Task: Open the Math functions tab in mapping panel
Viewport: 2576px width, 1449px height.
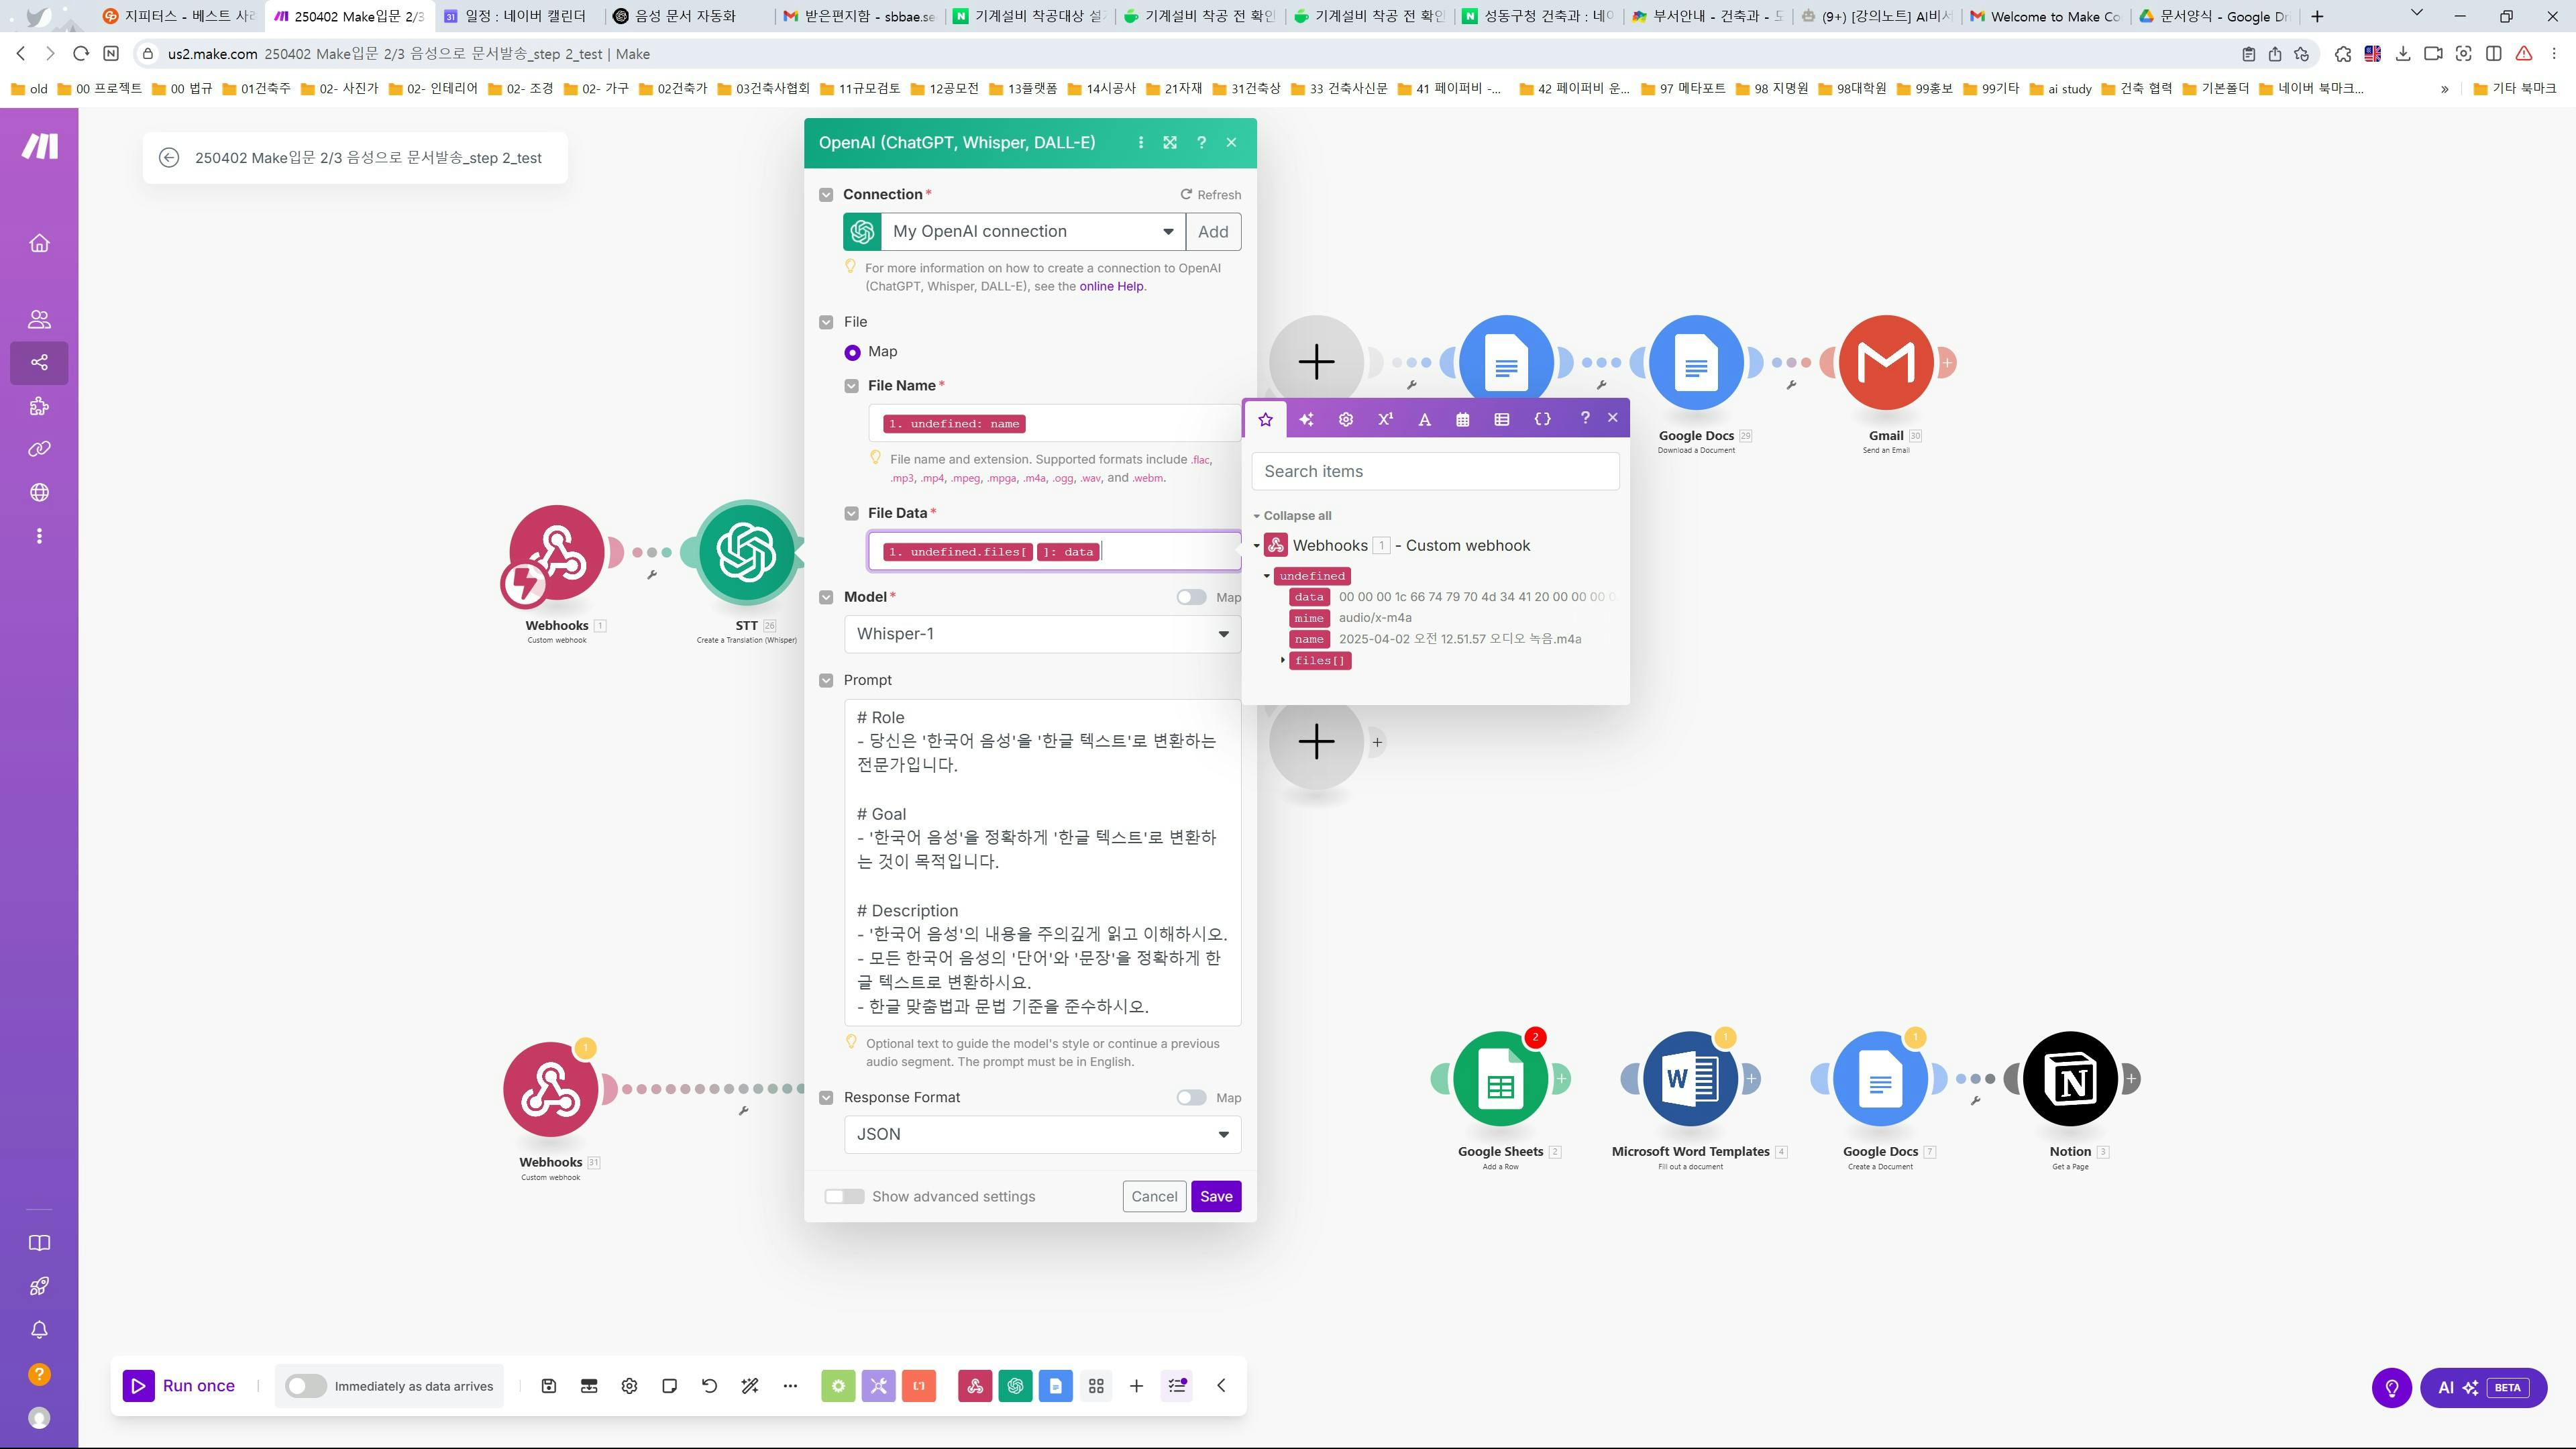Action: click(1385, 420)
